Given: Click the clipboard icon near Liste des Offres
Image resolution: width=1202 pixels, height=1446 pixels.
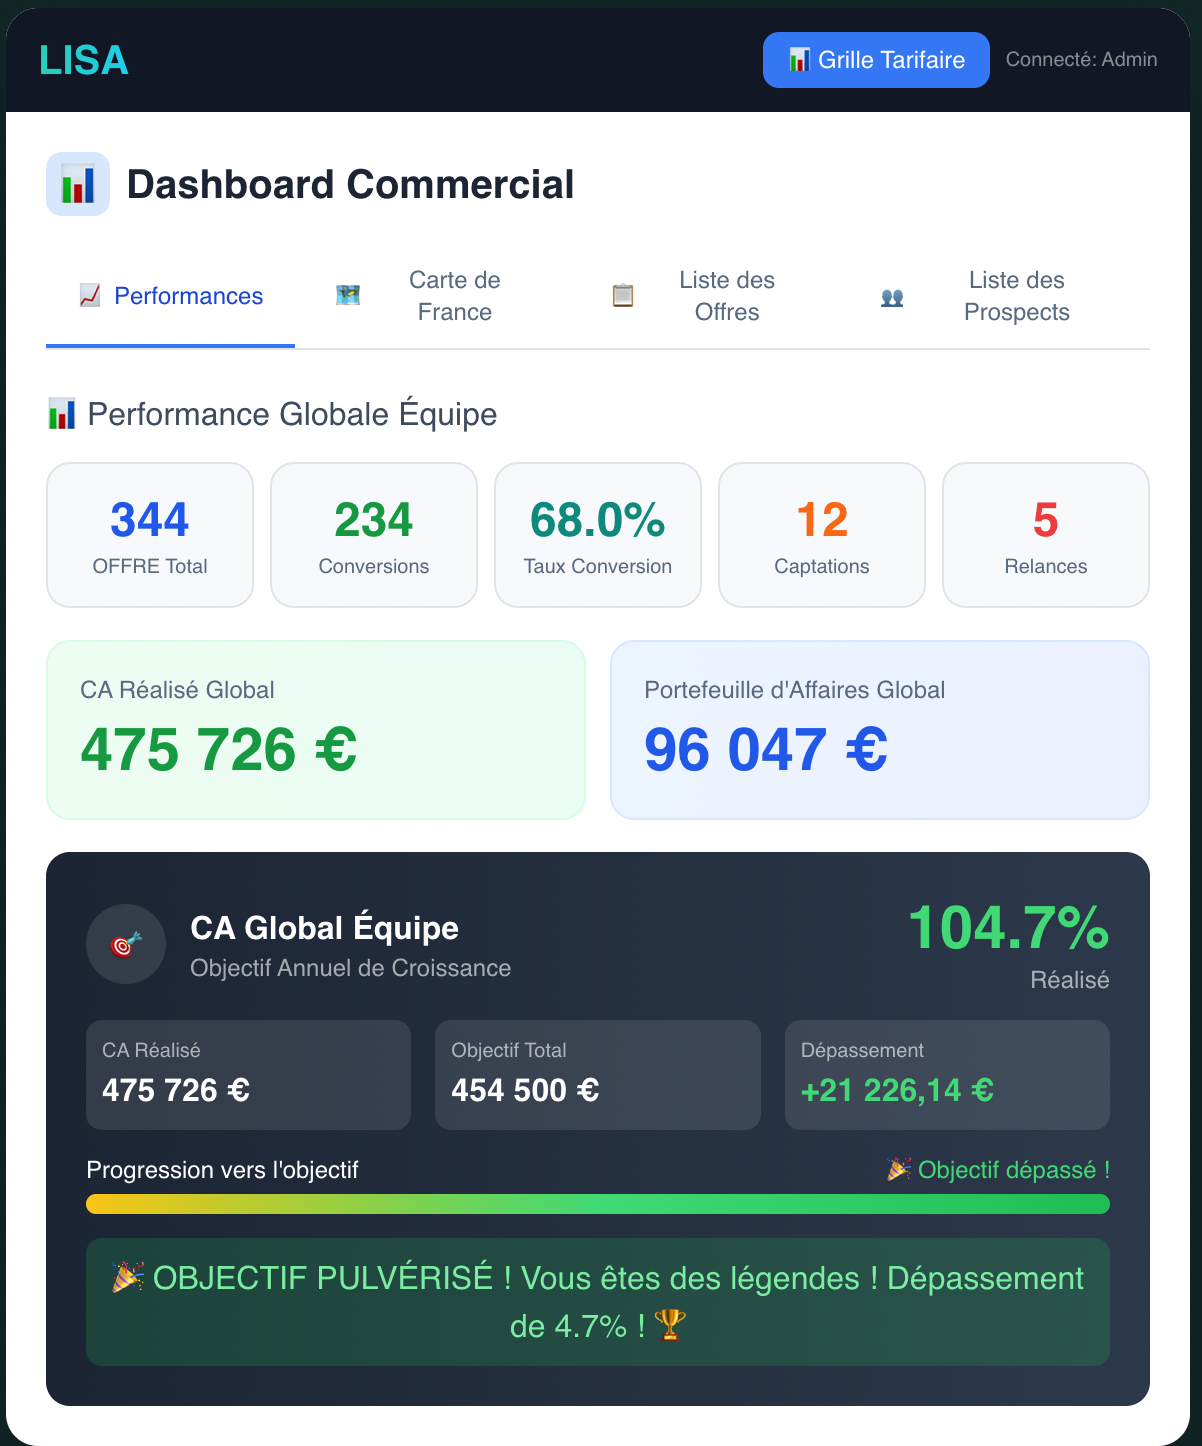Looking at the screenshot, I should click(622, 296).
